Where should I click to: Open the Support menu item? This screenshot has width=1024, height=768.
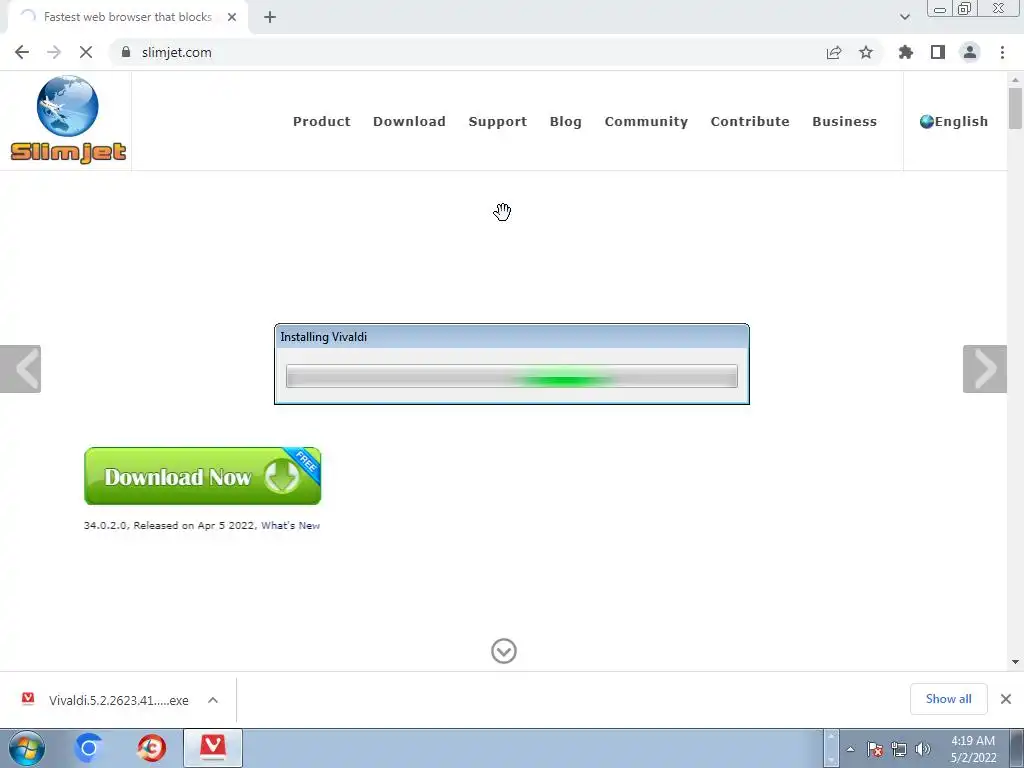[x=498, y=122]
